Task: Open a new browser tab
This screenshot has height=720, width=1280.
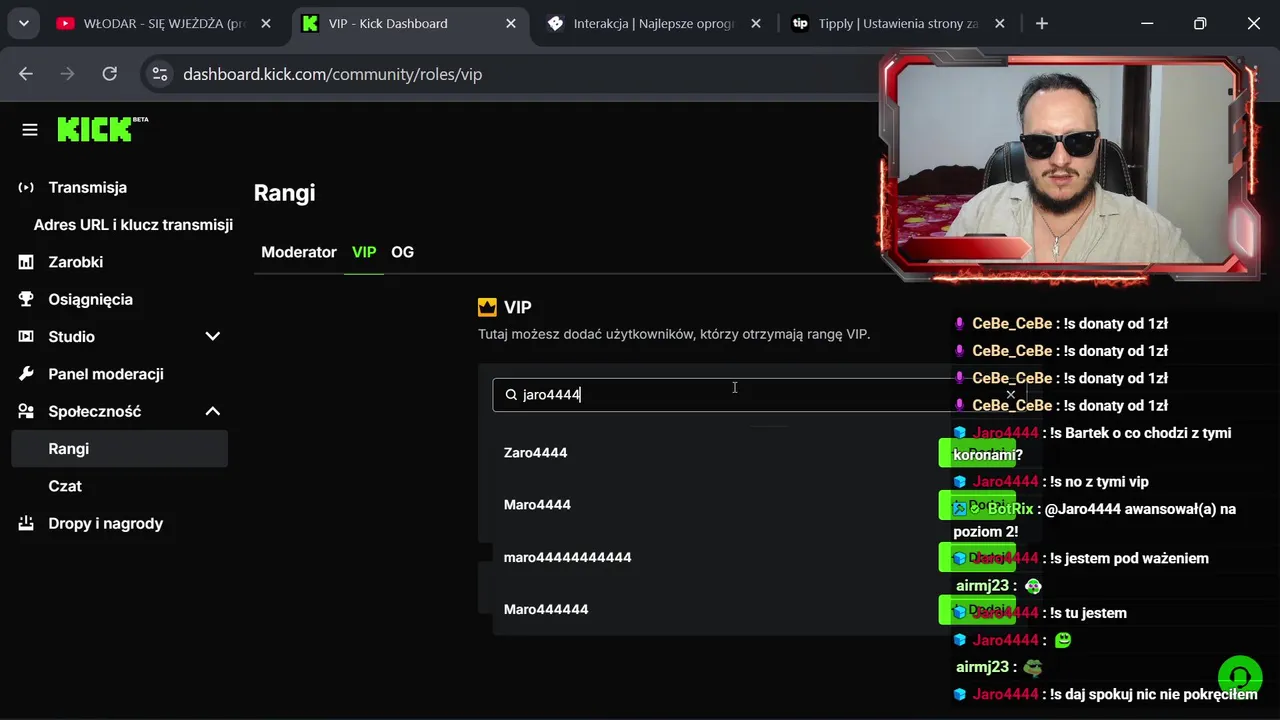Action: point(1042,23)
